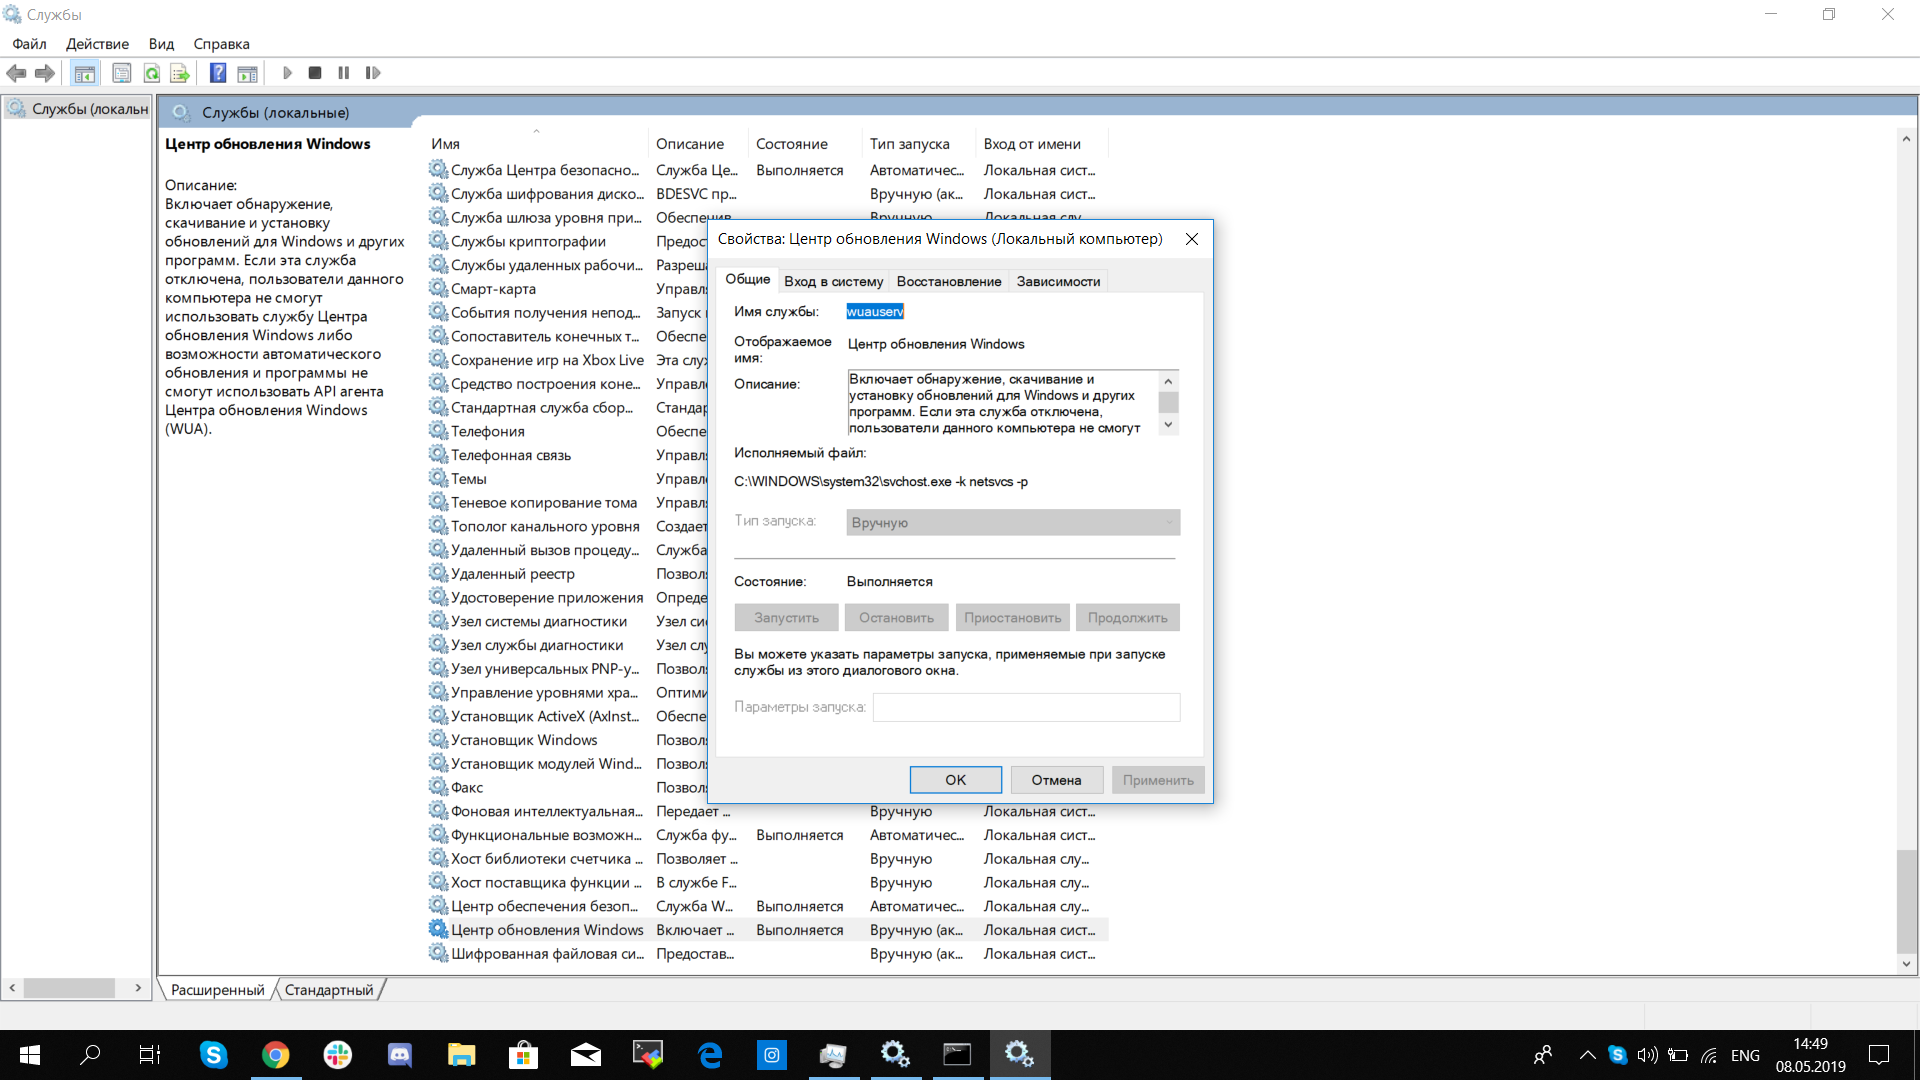The width and height of the screenshot is (1920, 1080).
Task: Select Службы (локальные) tree node
Action: point(78,109)
